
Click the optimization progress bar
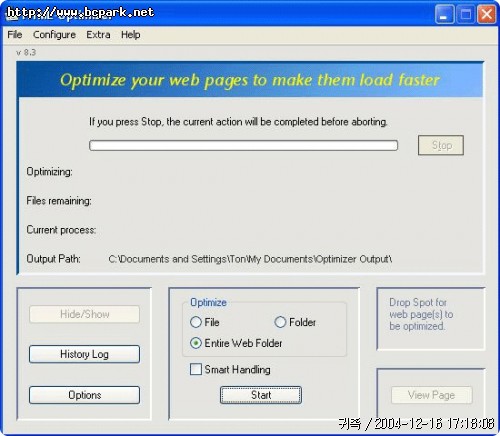243,145
